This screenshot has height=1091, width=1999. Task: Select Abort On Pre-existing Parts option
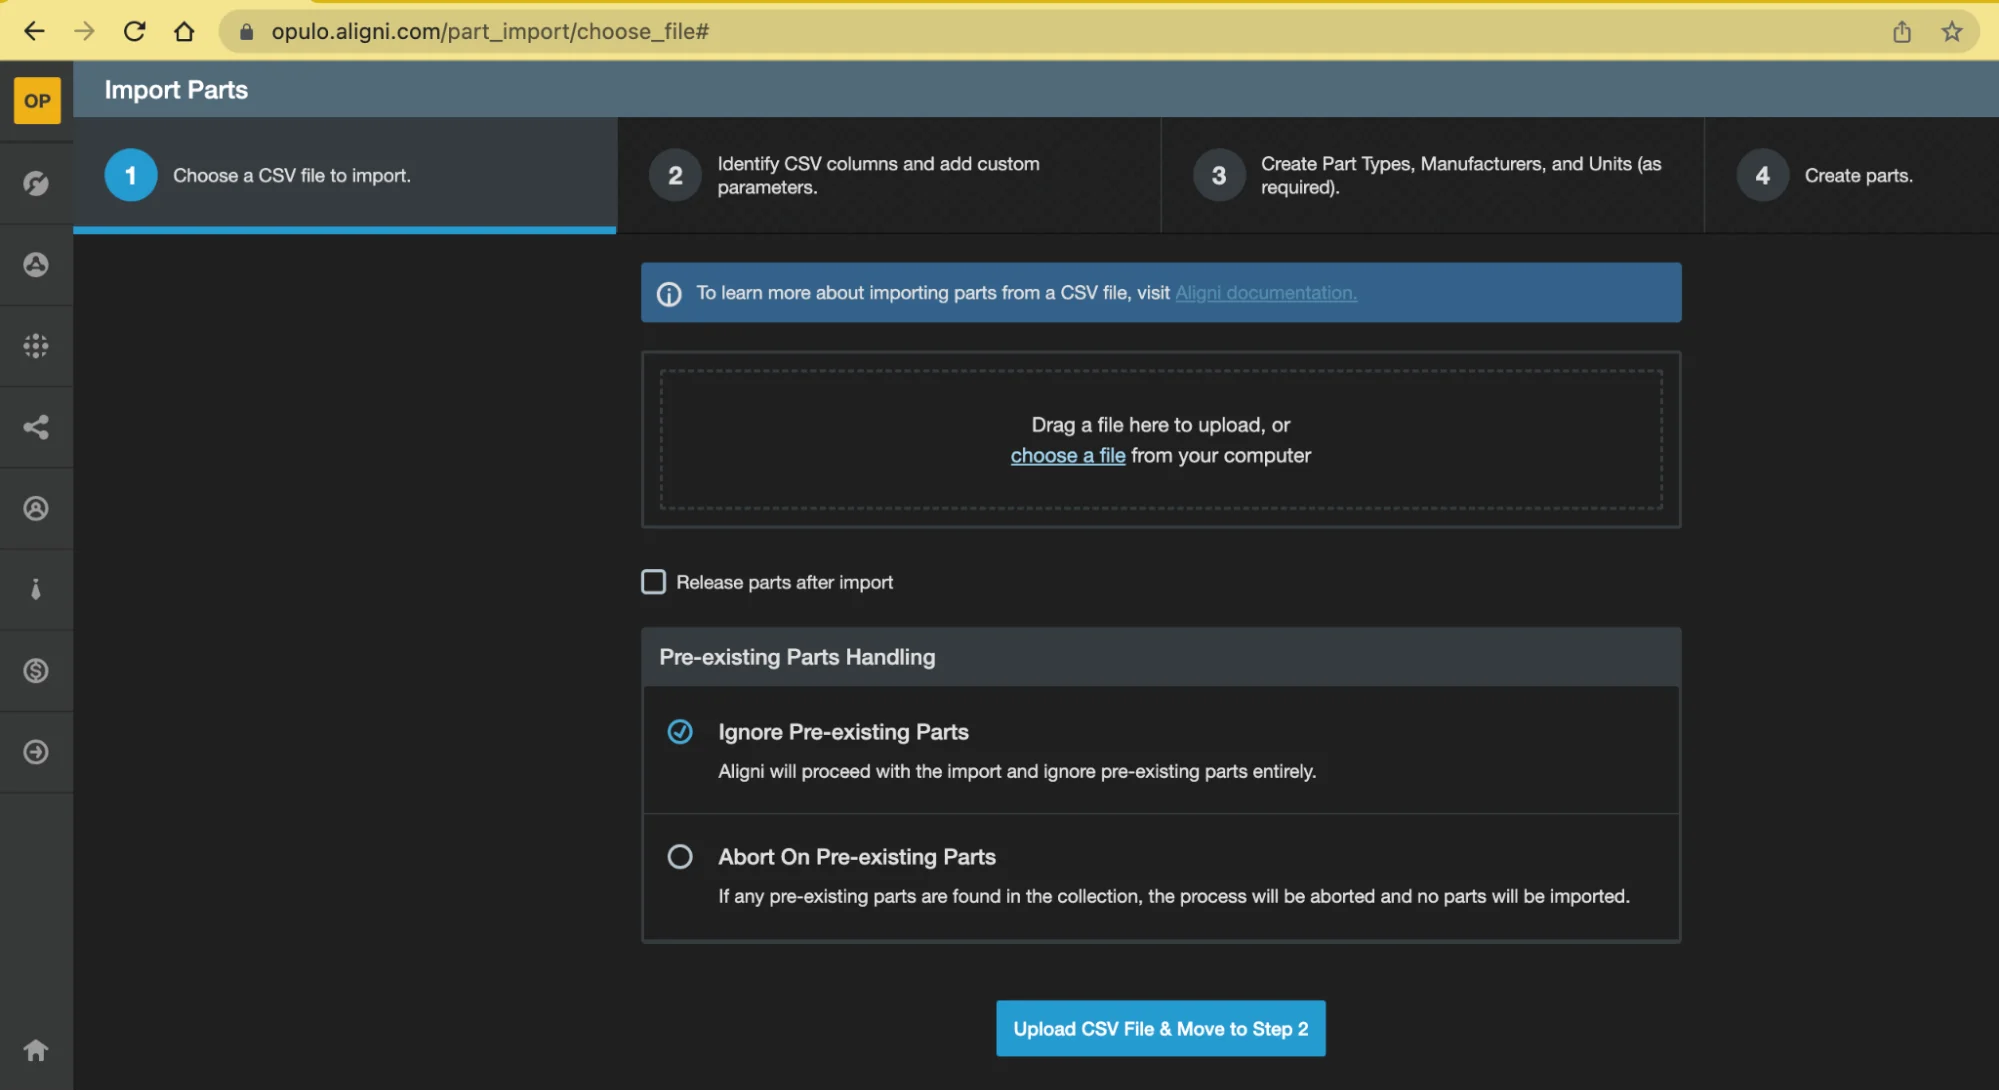pyautogui.click(x=680, y=857)
